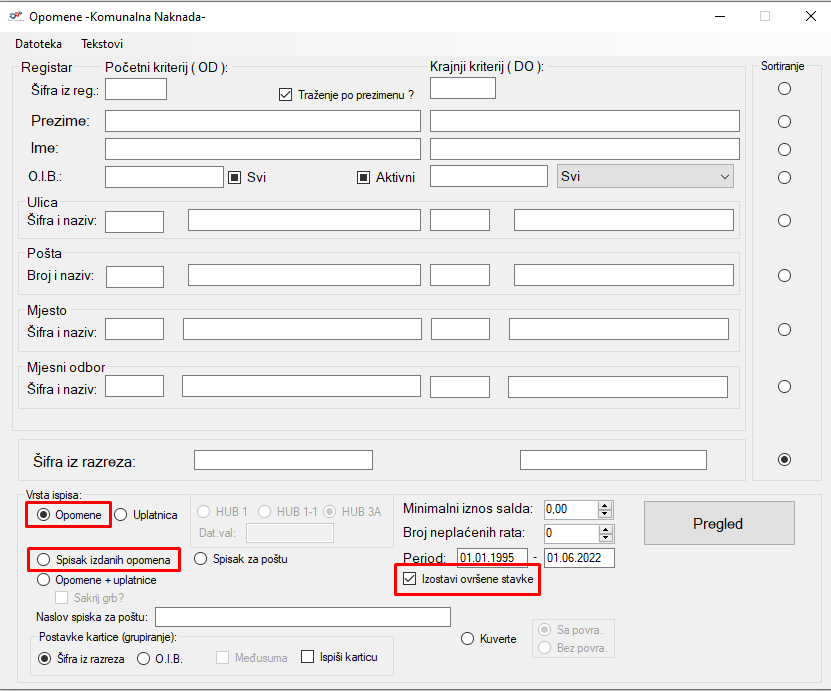Click the Period start date field
831x691 pixels.
(x=491, y=558)
